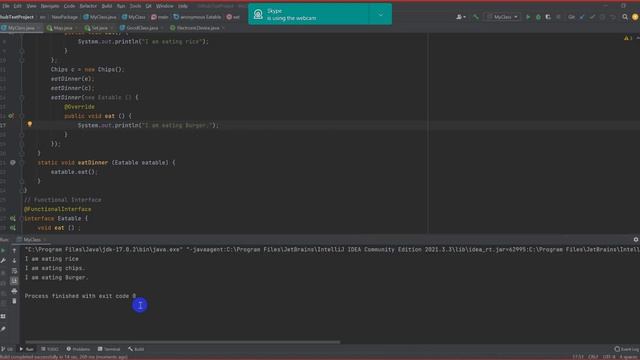Open the Build menu
The image size is (640, 360).
(x=107, y=6)
